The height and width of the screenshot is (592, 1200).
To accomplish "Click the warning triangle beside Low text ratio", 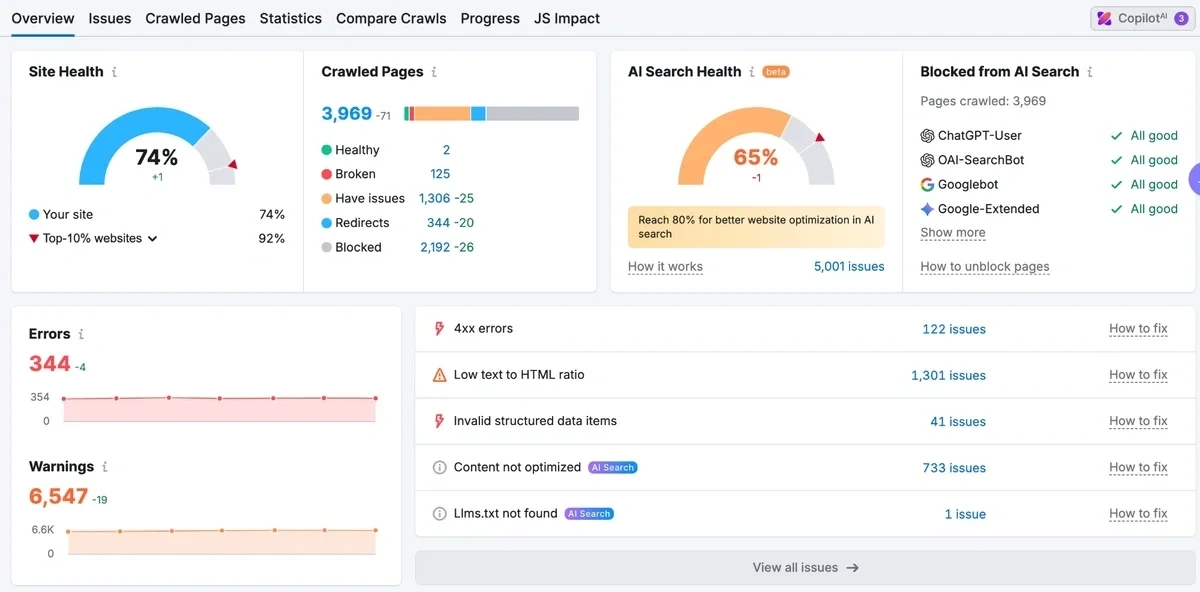I will [x=439, y=374].
